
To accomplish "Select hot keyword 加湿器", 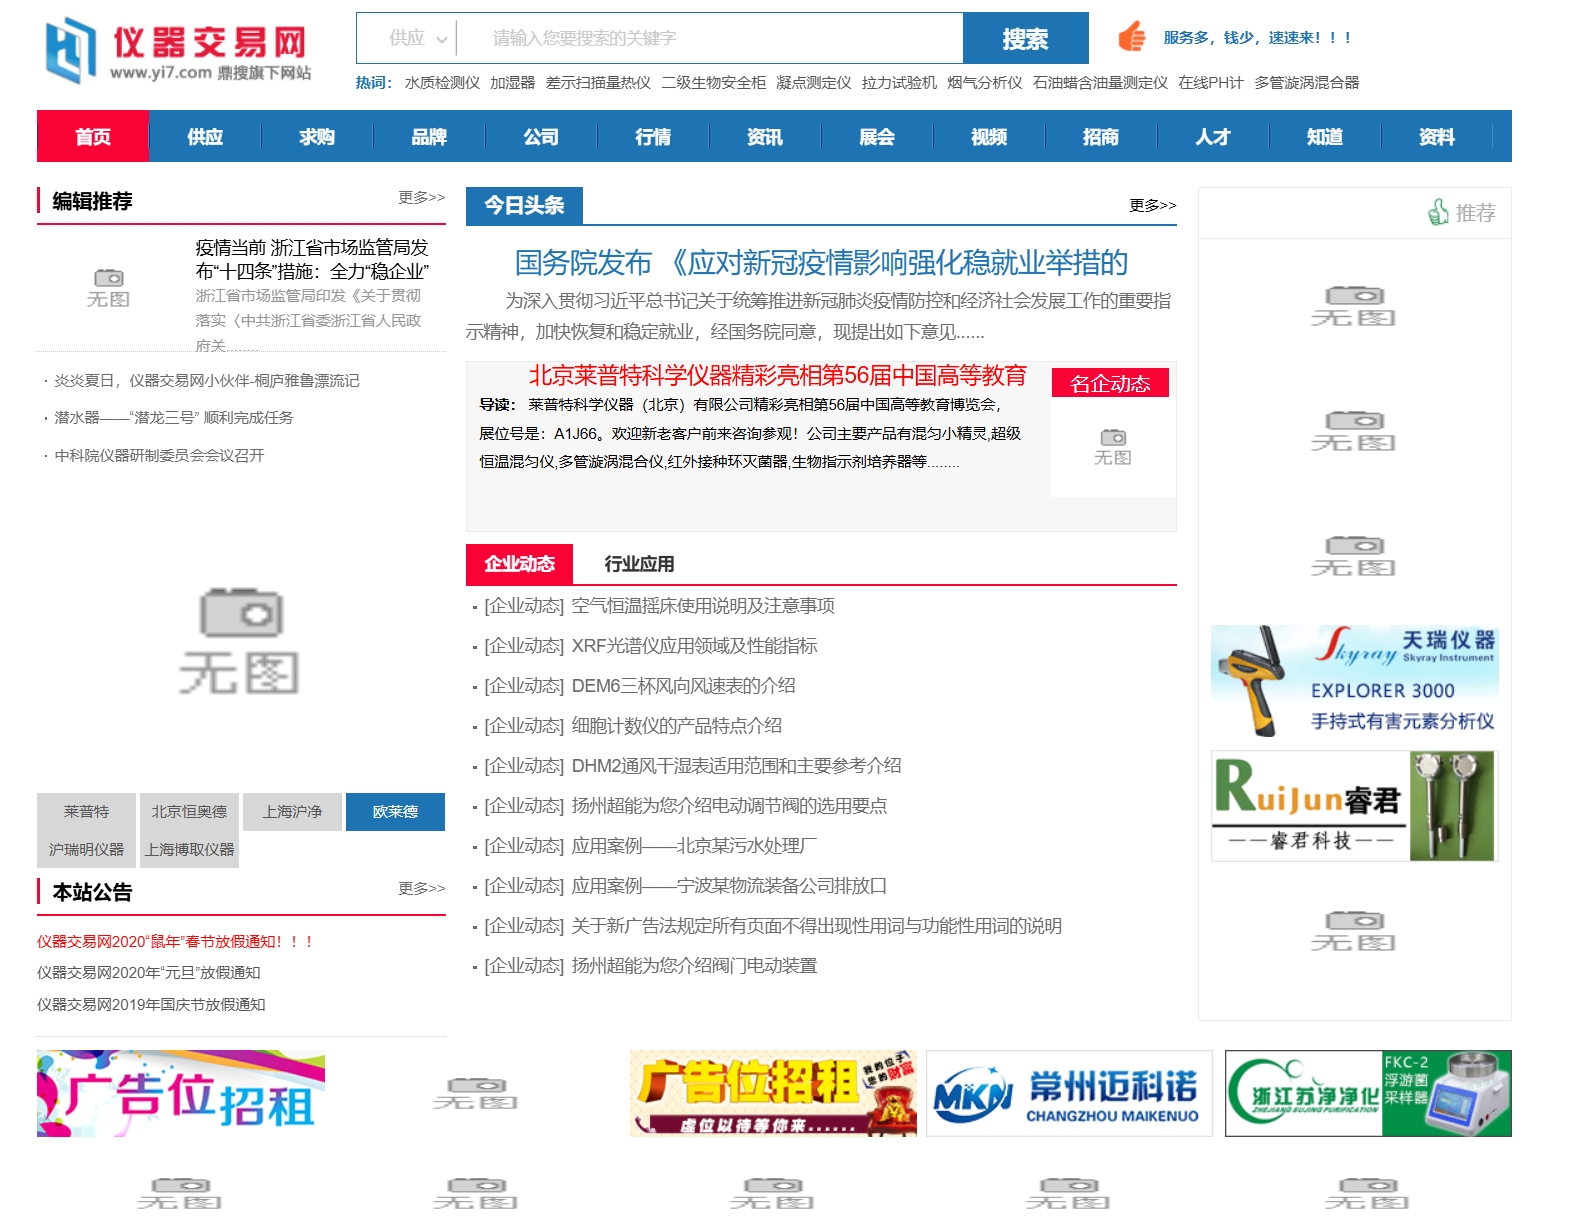I will click(x=513, y=83).
